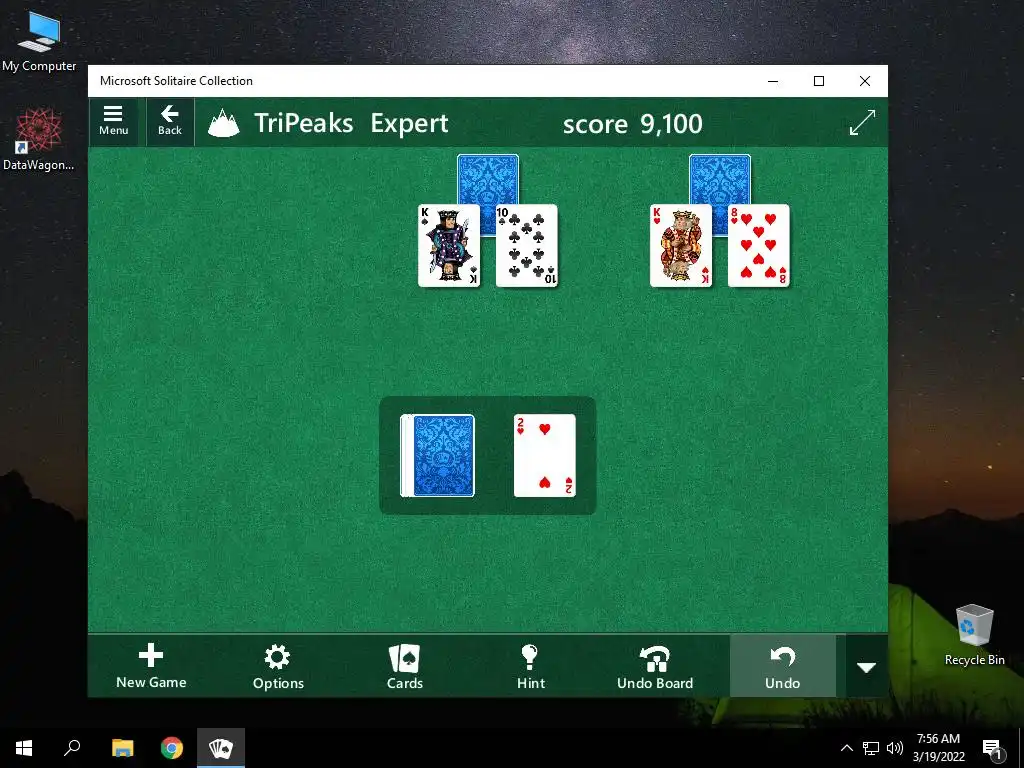Request a Hint with the lightbulb
The height and width of the screenshot is (768, 1024).
click(x=530, y=666)
